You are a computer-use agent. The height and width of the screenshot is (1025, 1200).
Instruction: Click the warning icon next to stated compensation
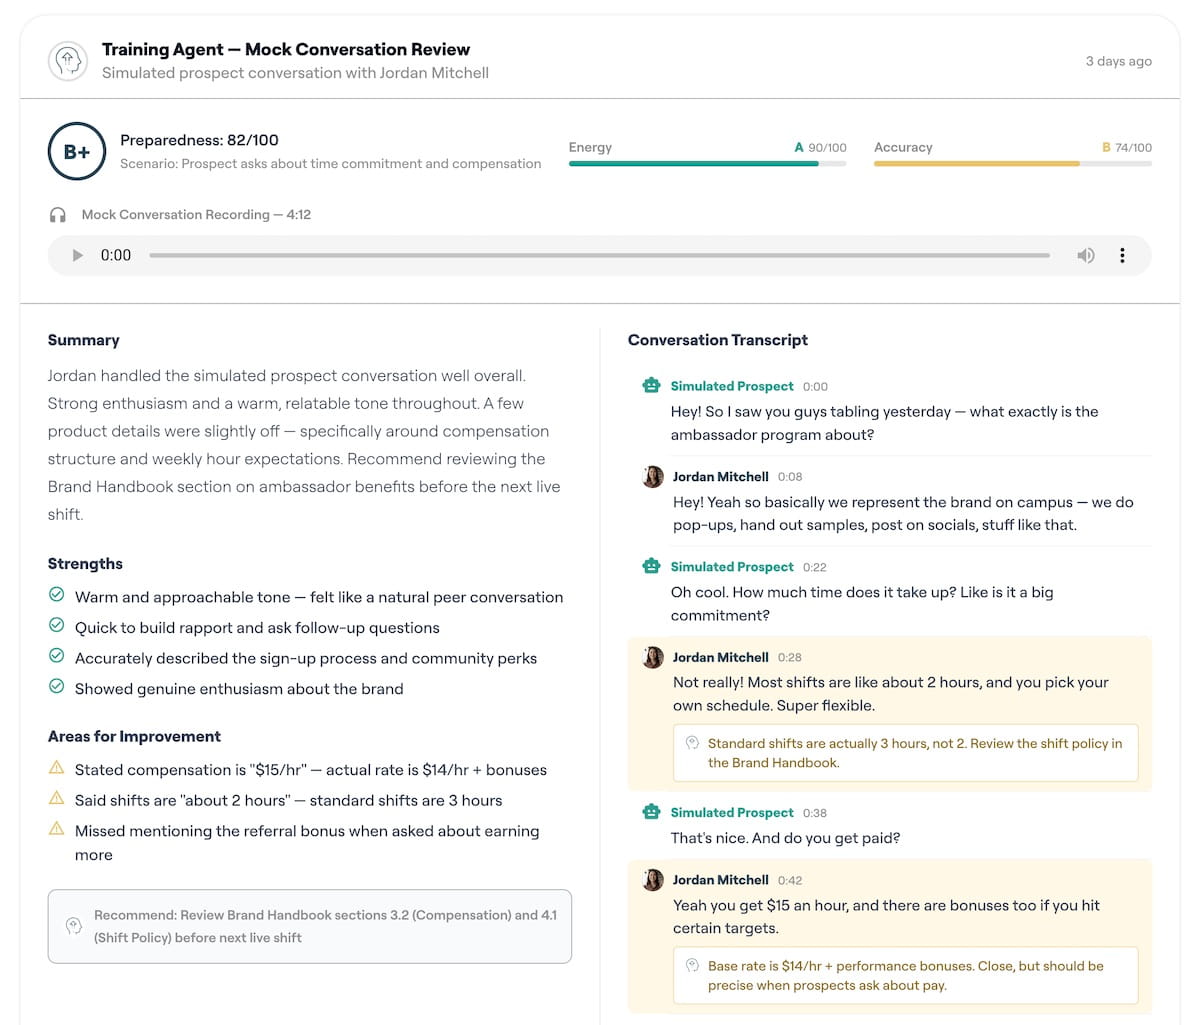pos(57,768)
